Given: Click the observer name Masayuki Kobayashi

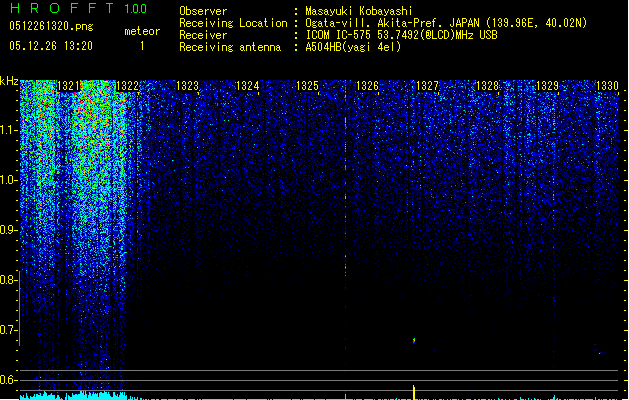Looking at the screenshot, I should (x=359, y=11).
